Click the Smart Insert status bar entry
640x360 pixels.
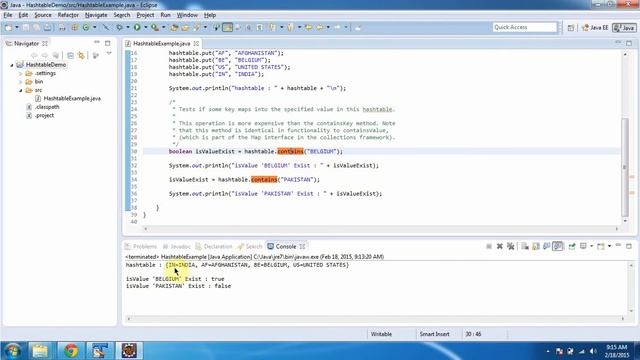coord(434,334)
